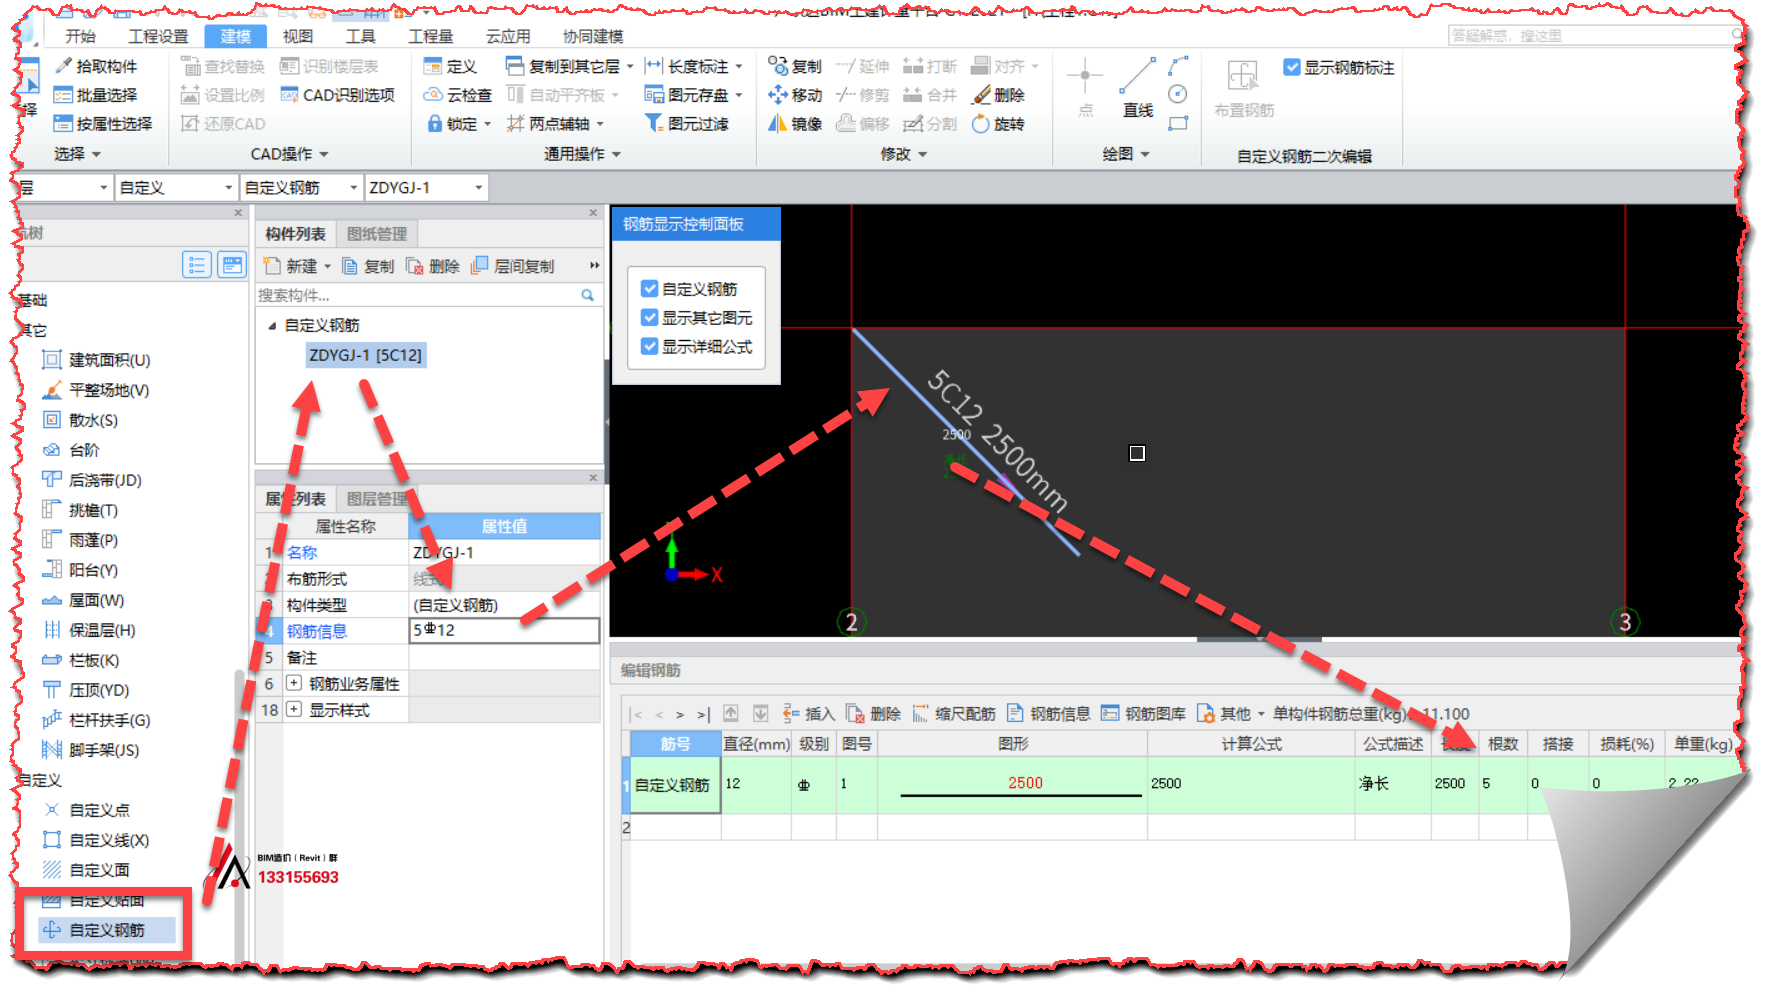Click 层间复制 copy between floors
1776x1007 pixels.
[513, 266]
